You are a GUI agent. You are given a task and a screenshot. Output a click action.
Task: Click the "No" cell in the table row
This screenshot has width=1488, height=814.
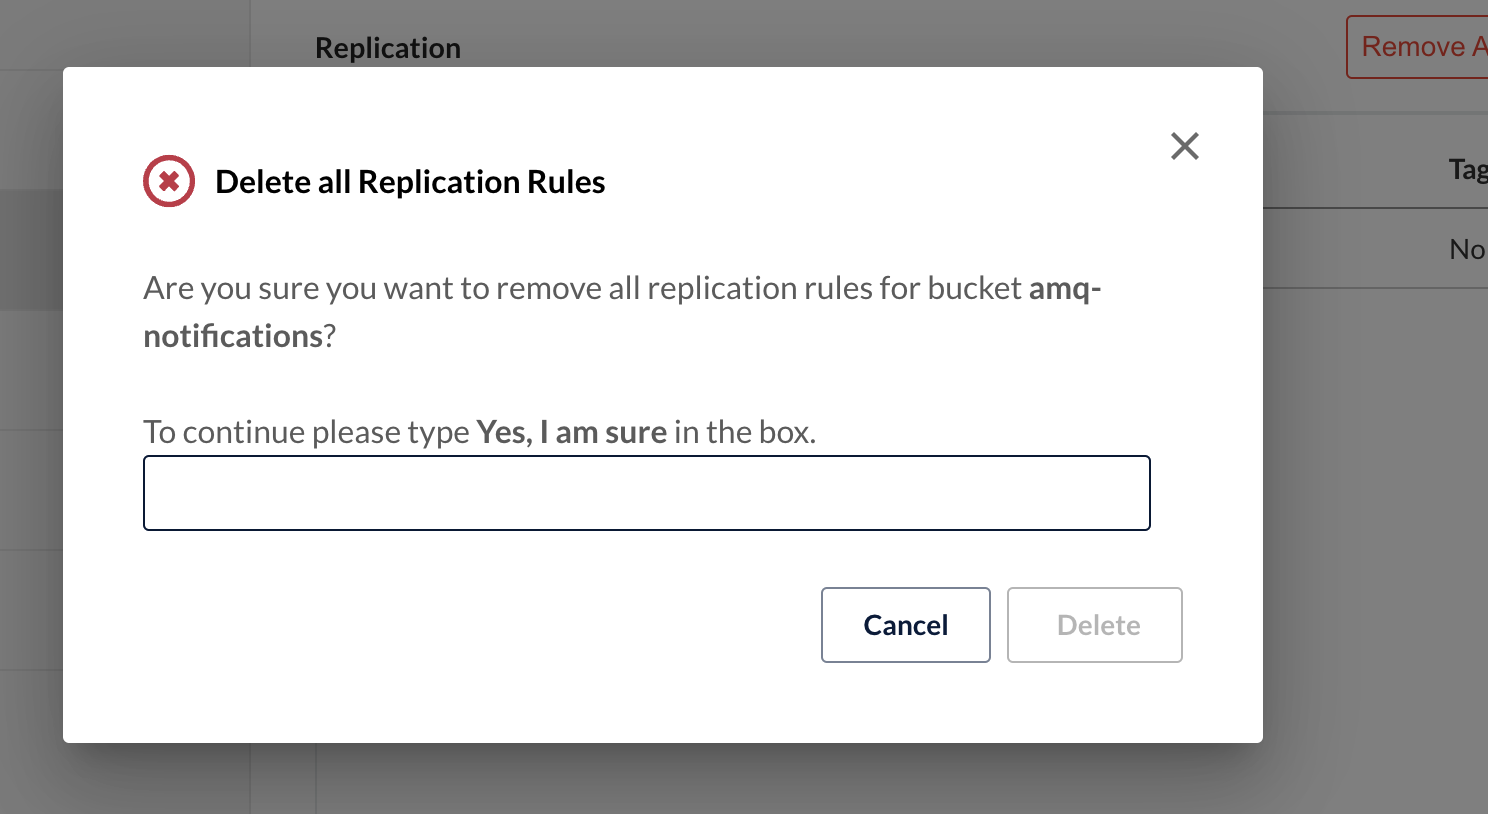click(x=1467, y=249)
